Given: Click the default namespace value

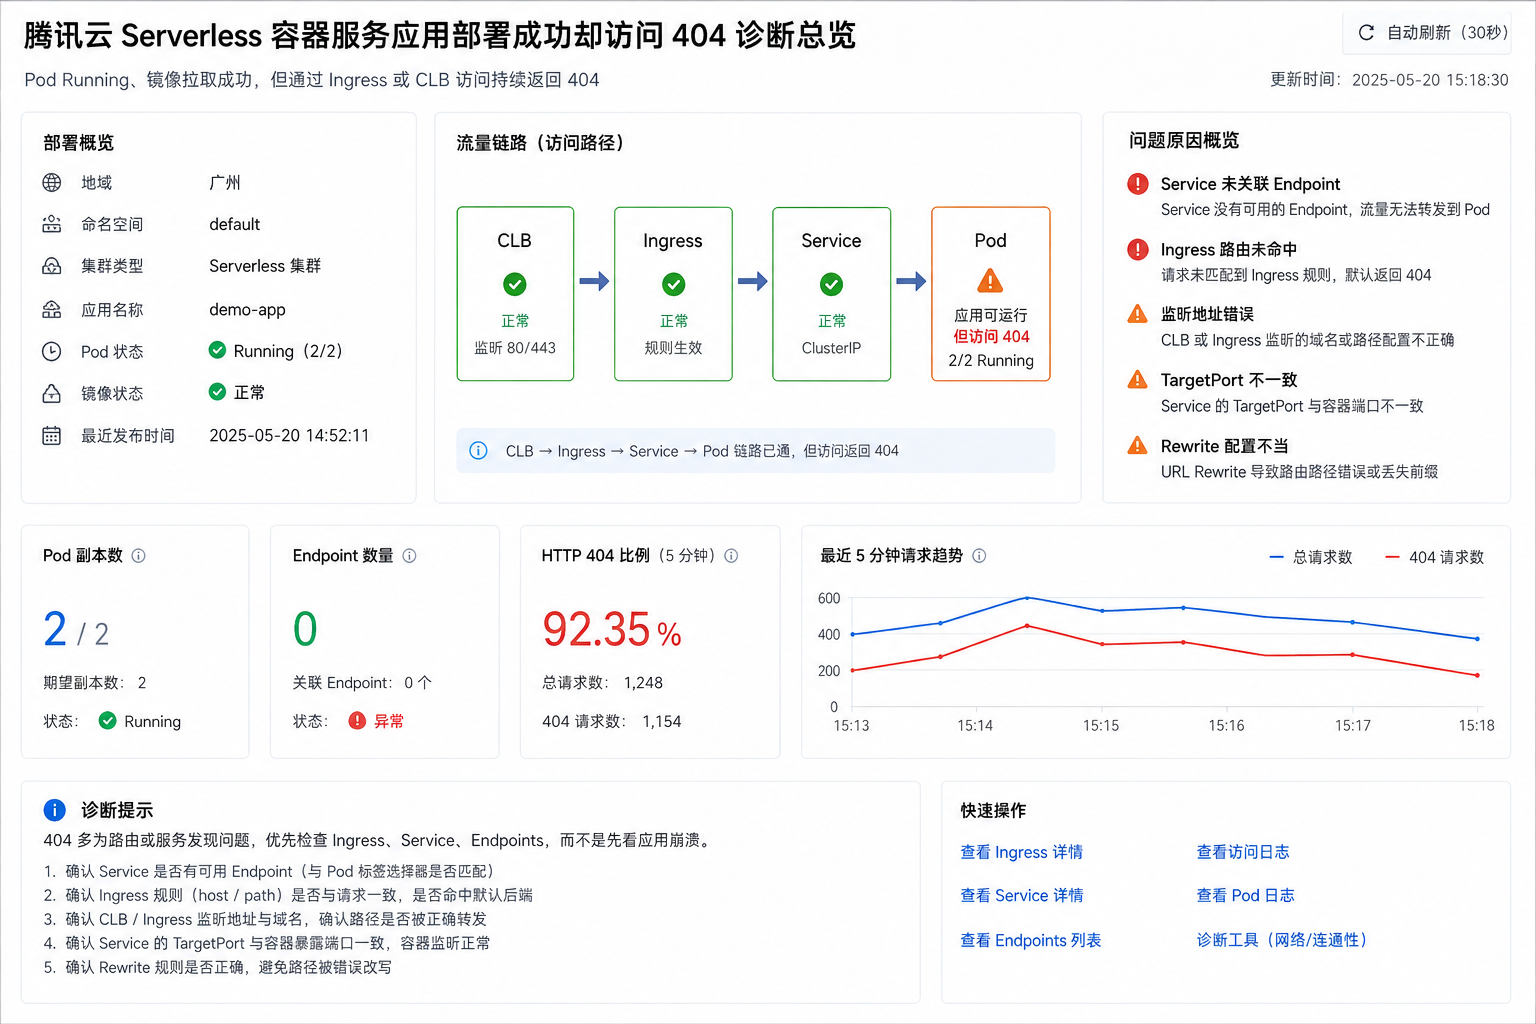Looking at the screenshot, I should [234, 224].
